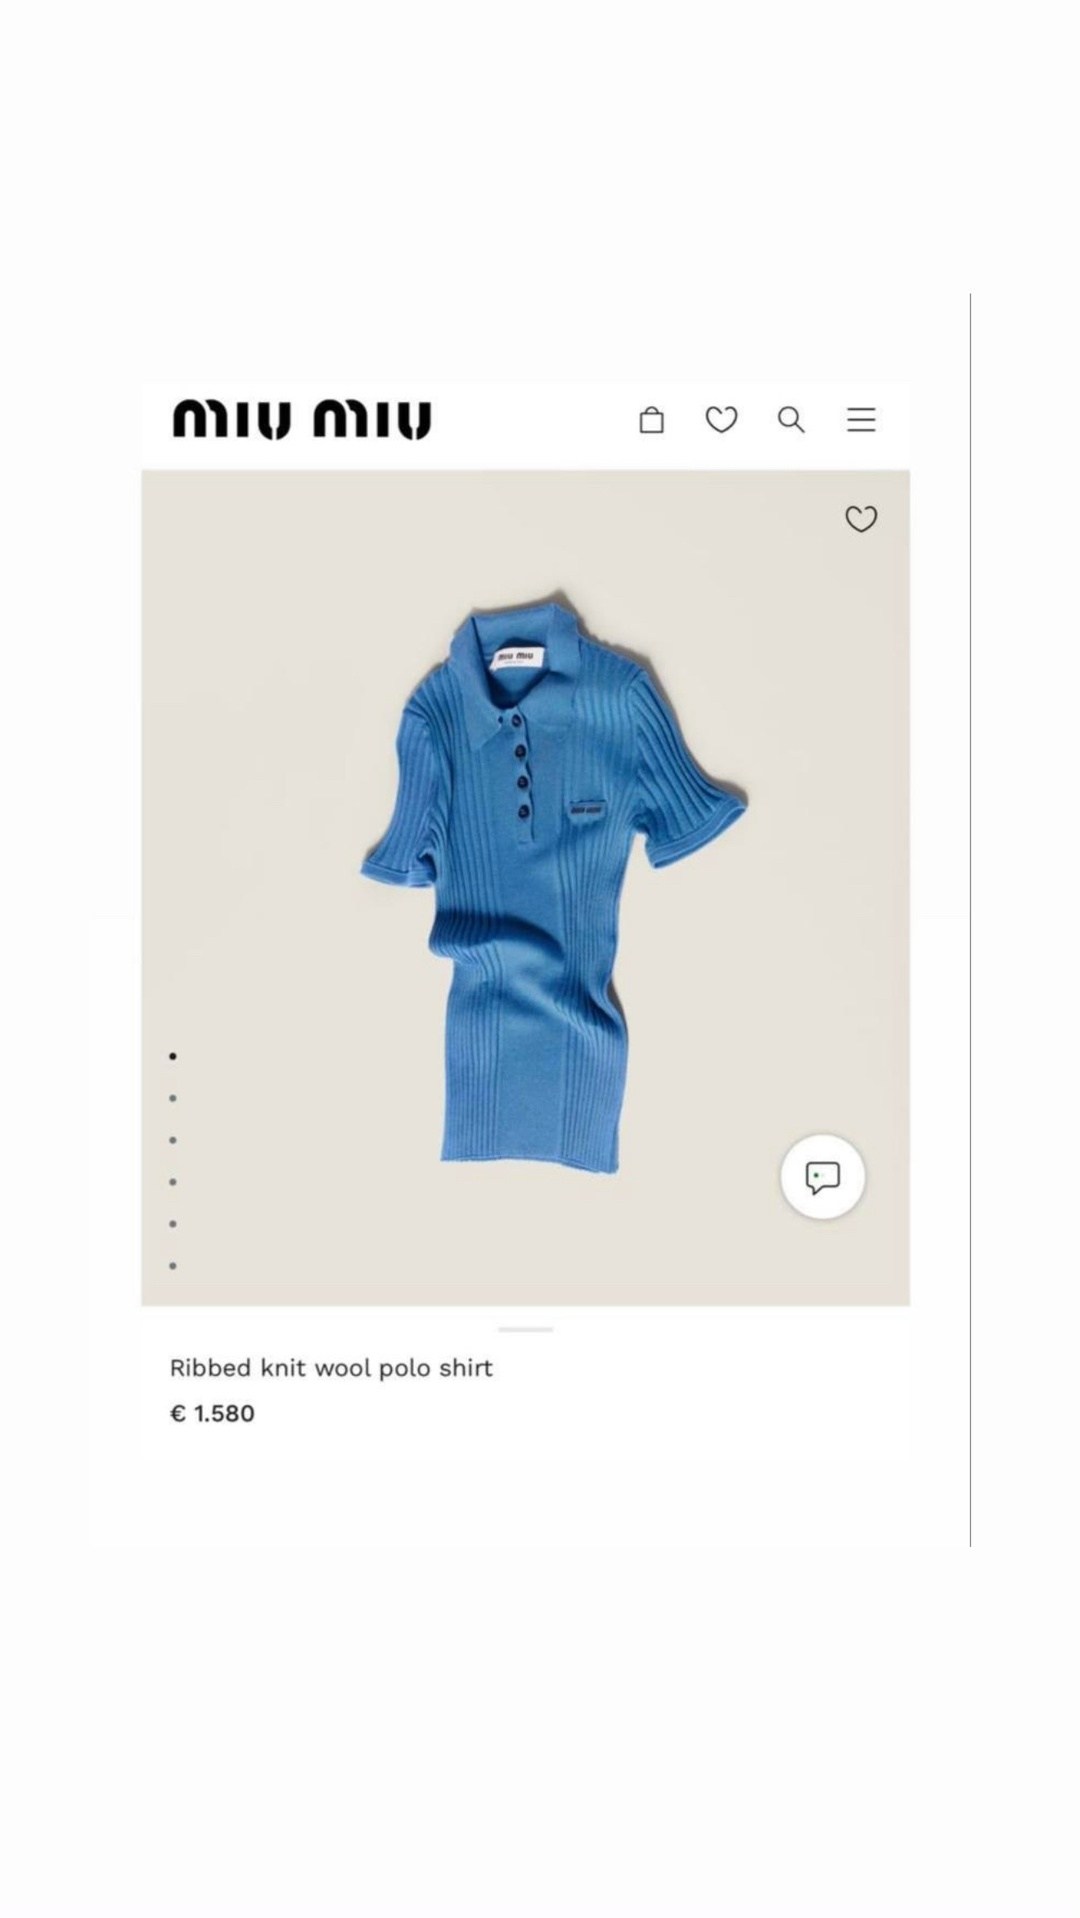Go to homepage via Miu Miu logo

[302, 420]
